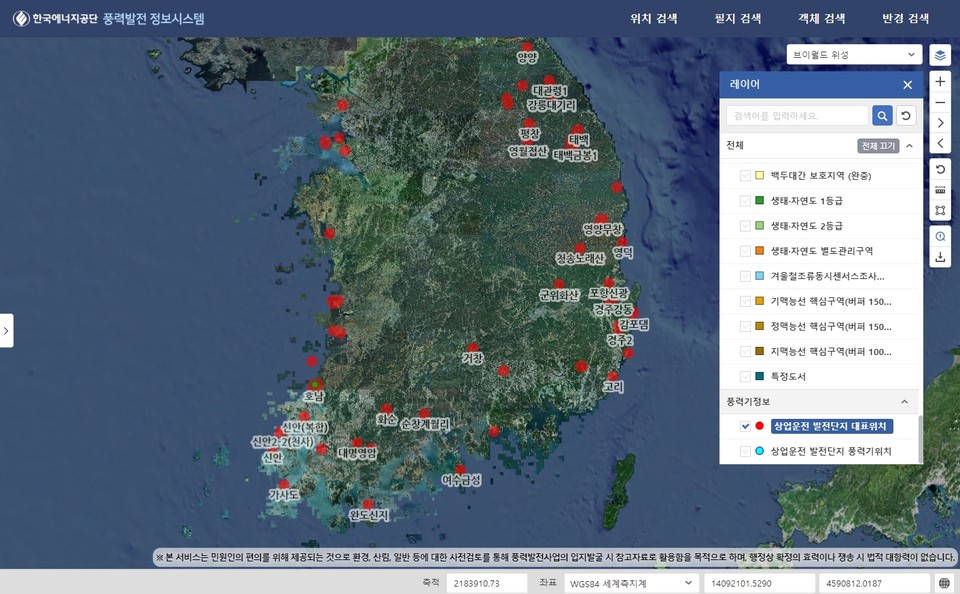
Task: Close the 레이어 panel
Action: [x=907, y=85]
